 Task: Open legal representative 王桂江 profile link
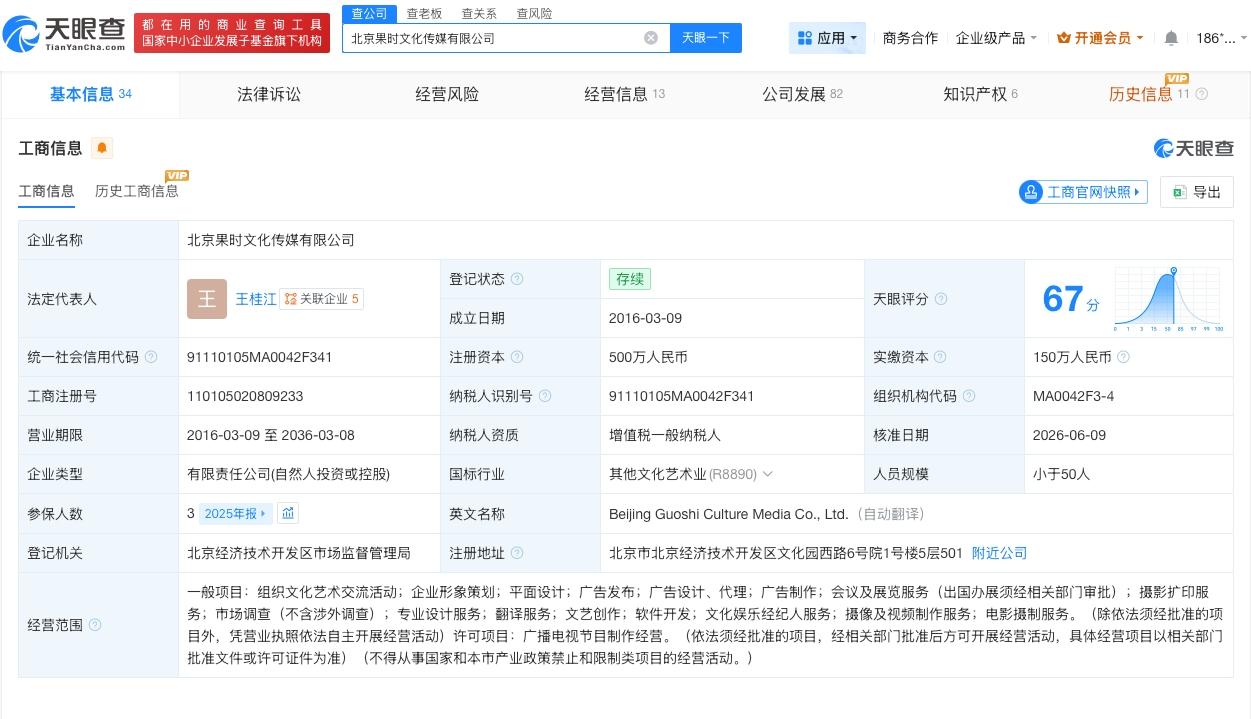point(256,299)
